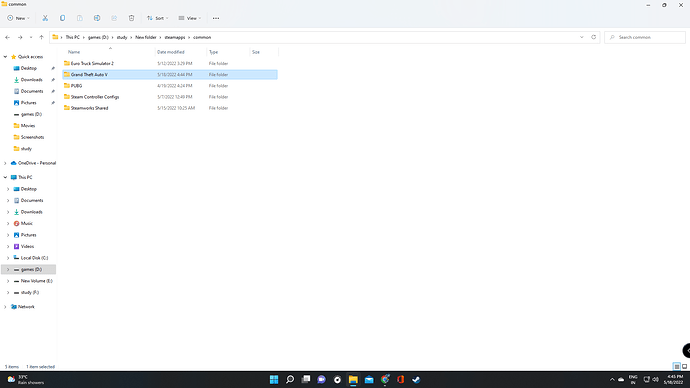Open Steam from the taskbar
This screenshot has width=690, height=388.
pyautogui.click(x=416, y=379)
